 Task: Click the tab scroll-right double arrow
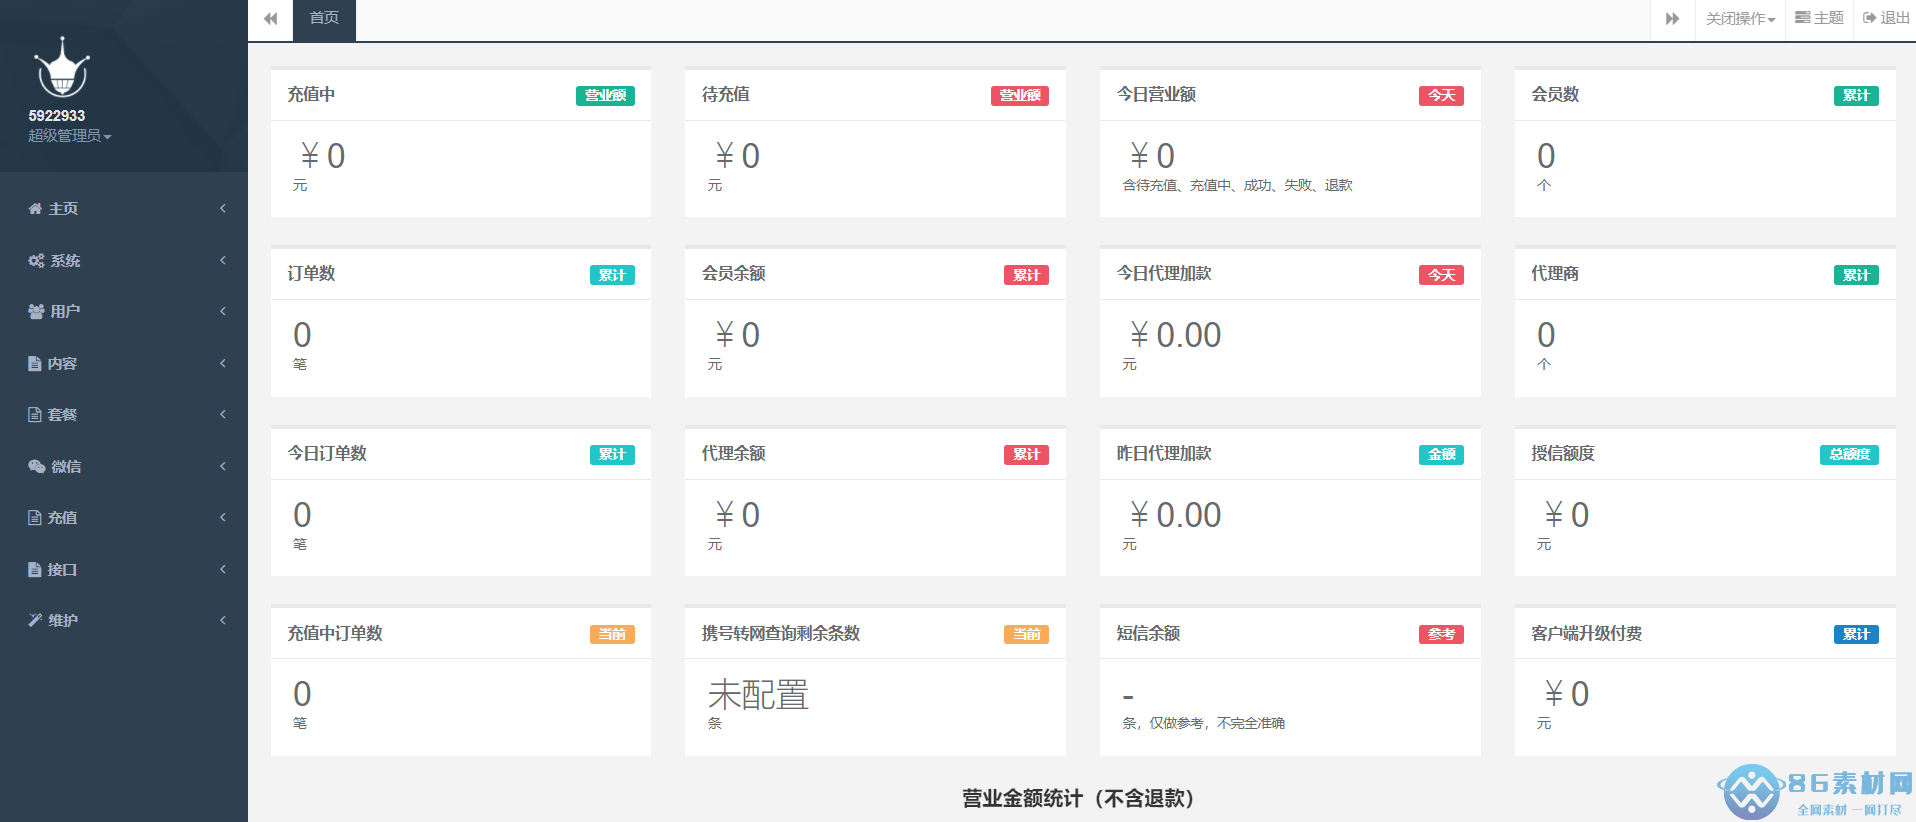1672,19
